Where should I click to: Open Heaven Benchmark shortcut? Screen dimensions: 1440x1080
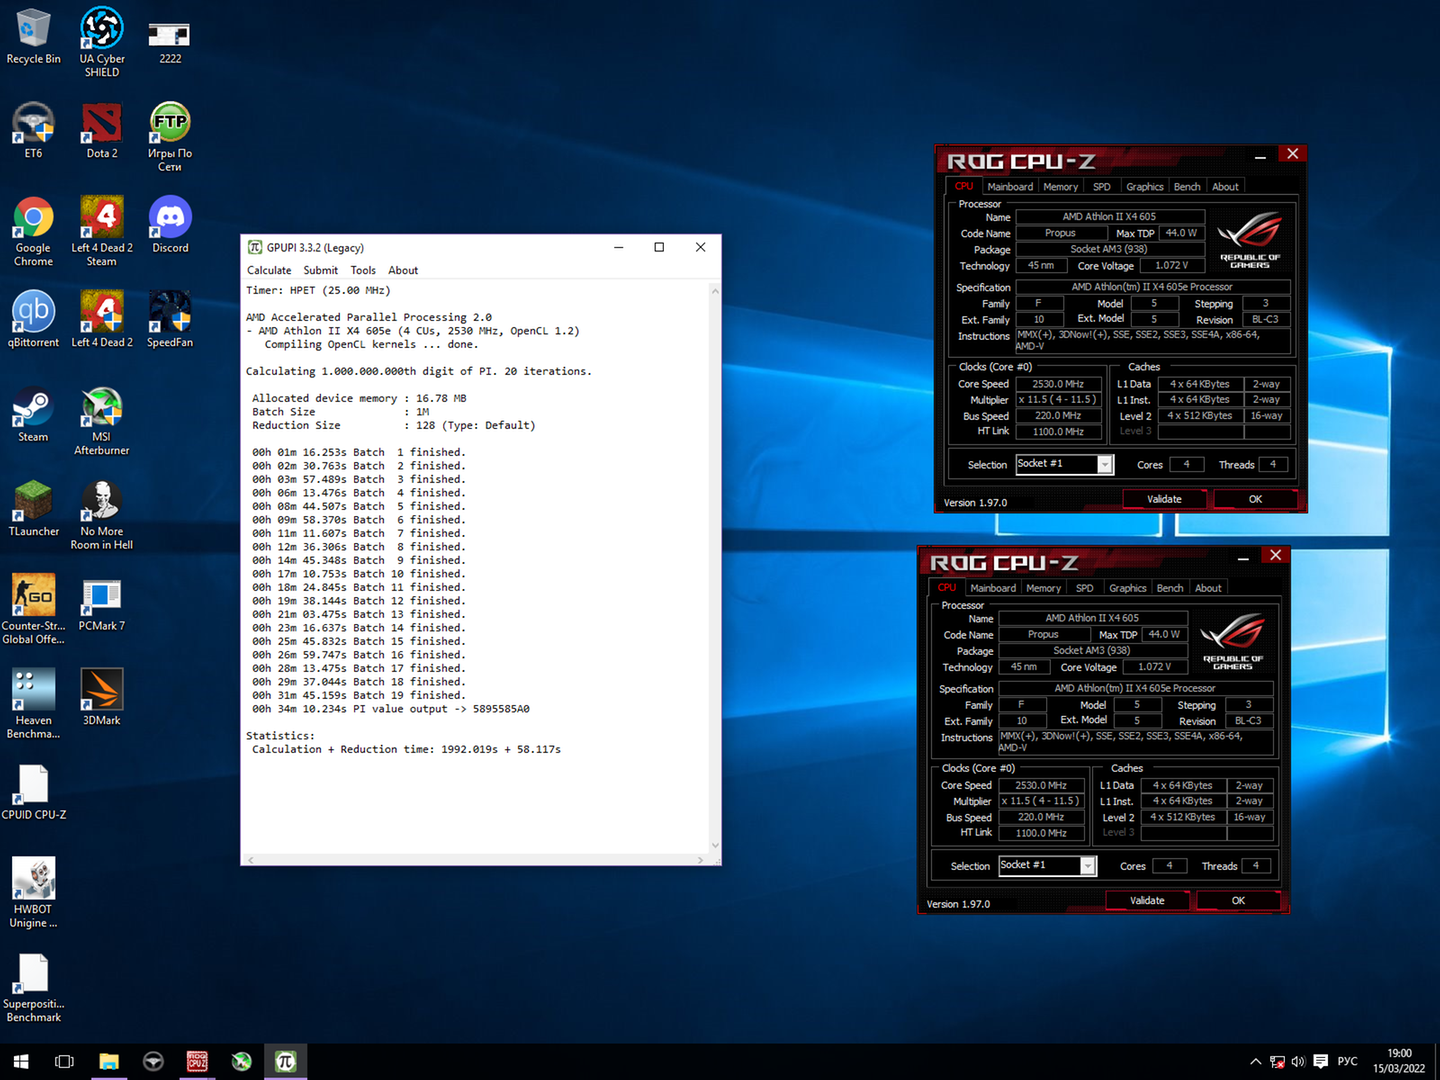tap(33, 704)
